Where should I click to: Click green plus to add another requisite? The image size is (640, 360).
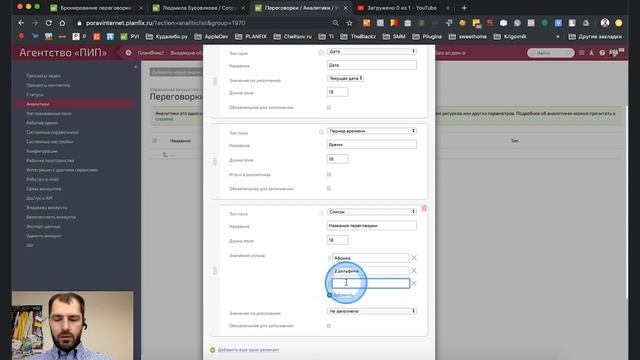point(212,350)
